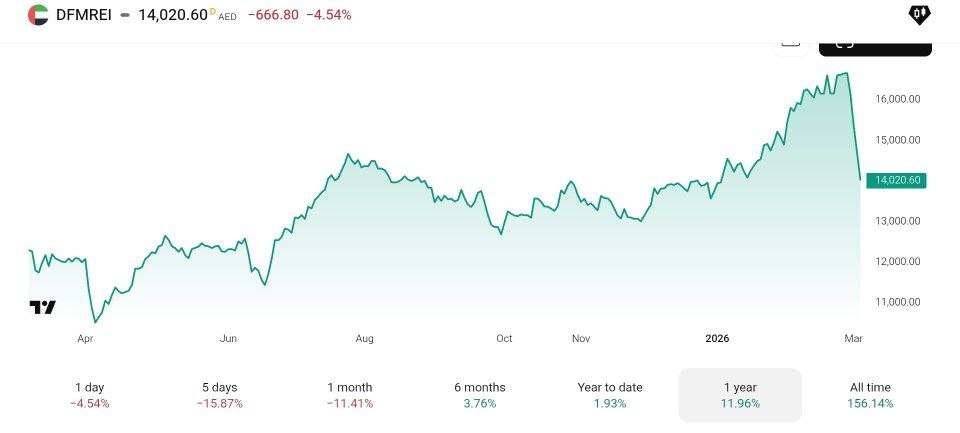This screenshot has width=960, height=433.
Task: Select the 1 month performance range
Action: tap(350, 395)
